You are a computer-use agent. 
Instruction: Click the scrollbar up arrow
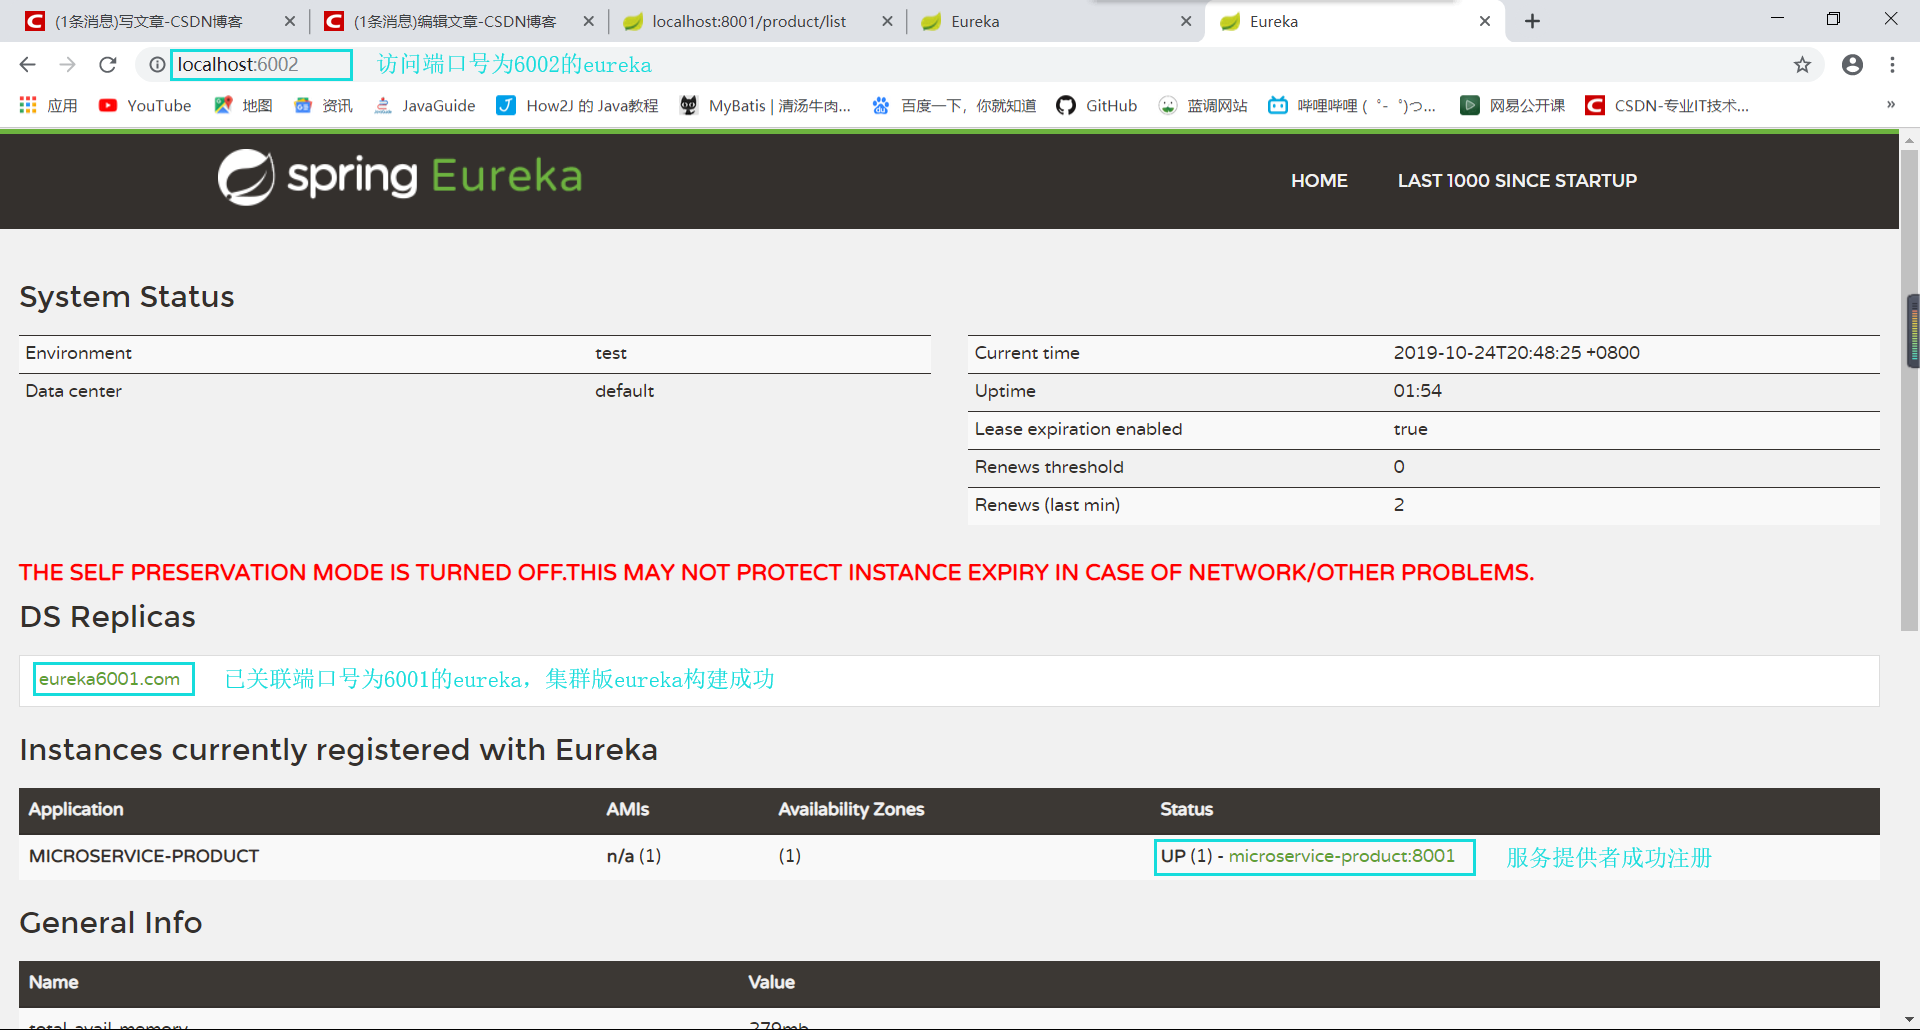[x=1910, y=140]
